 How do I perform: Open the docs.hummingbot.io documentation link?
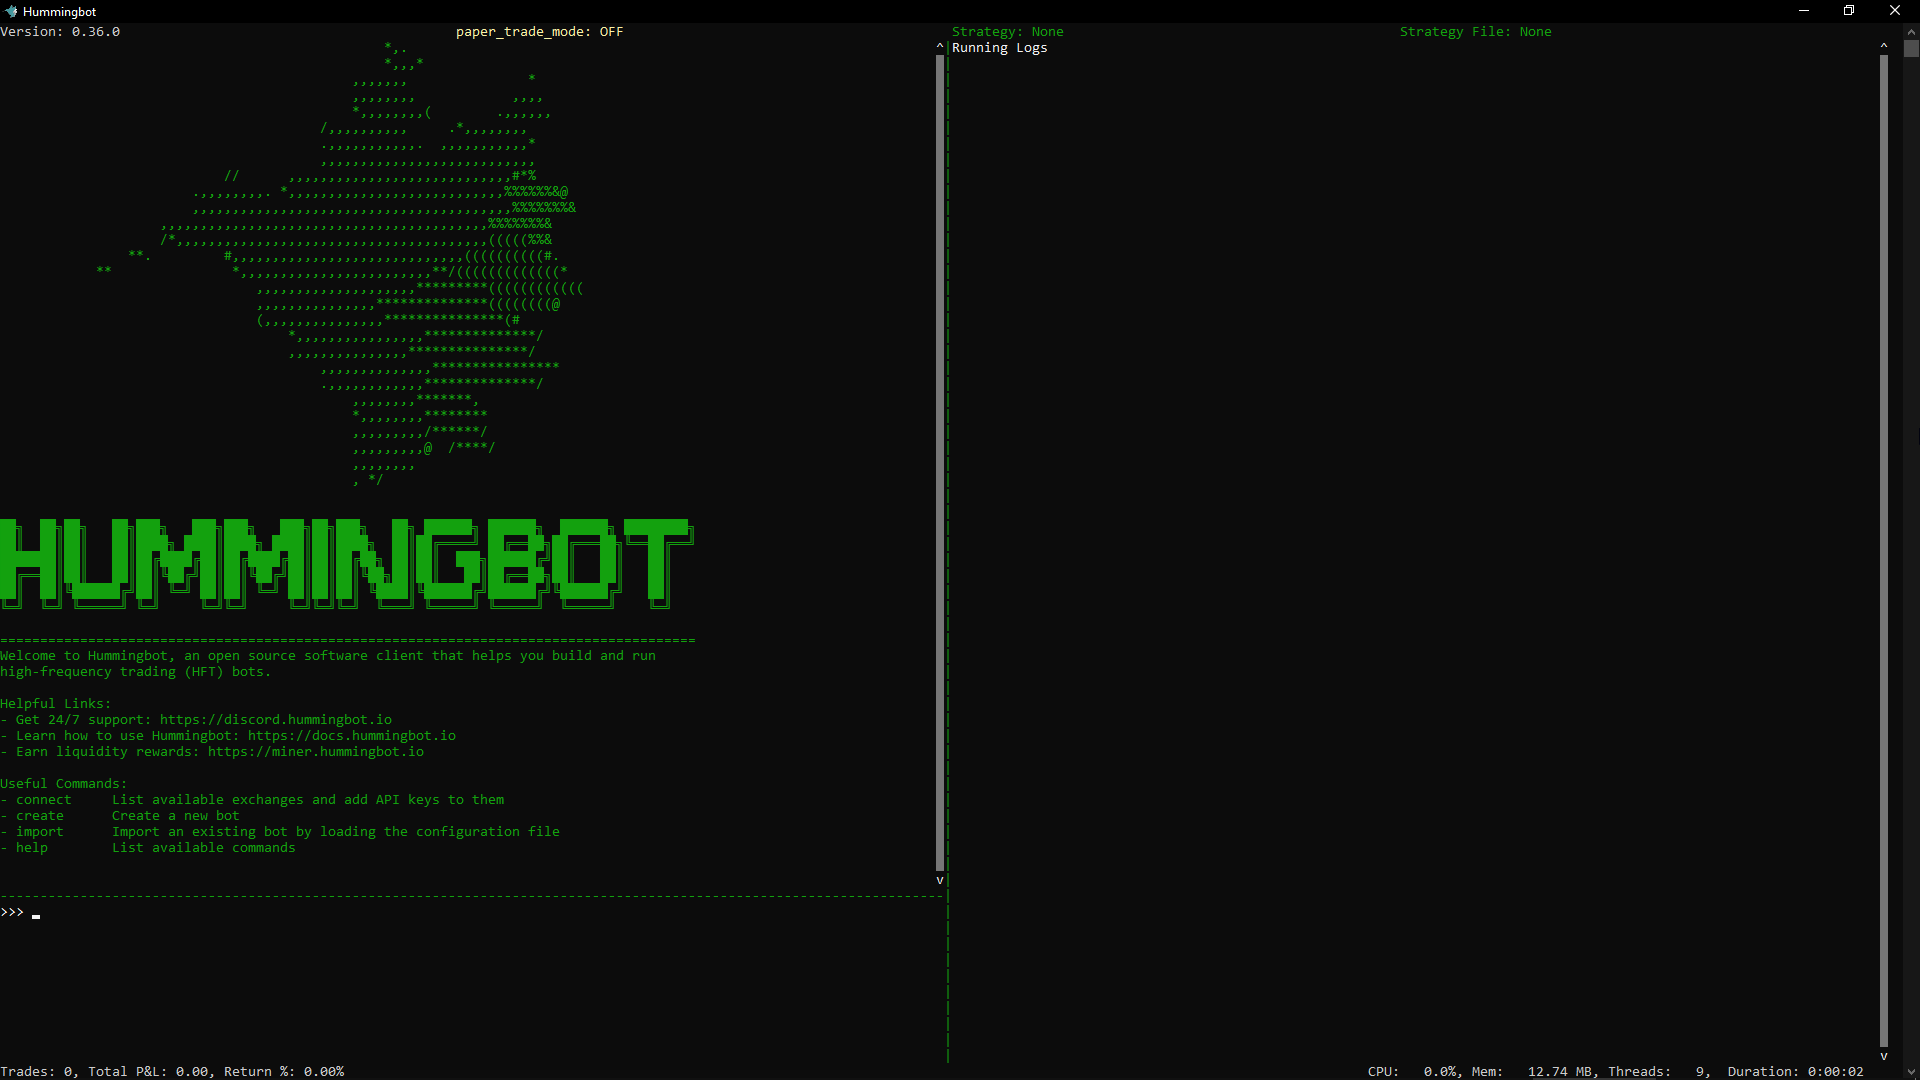[351, 735]
